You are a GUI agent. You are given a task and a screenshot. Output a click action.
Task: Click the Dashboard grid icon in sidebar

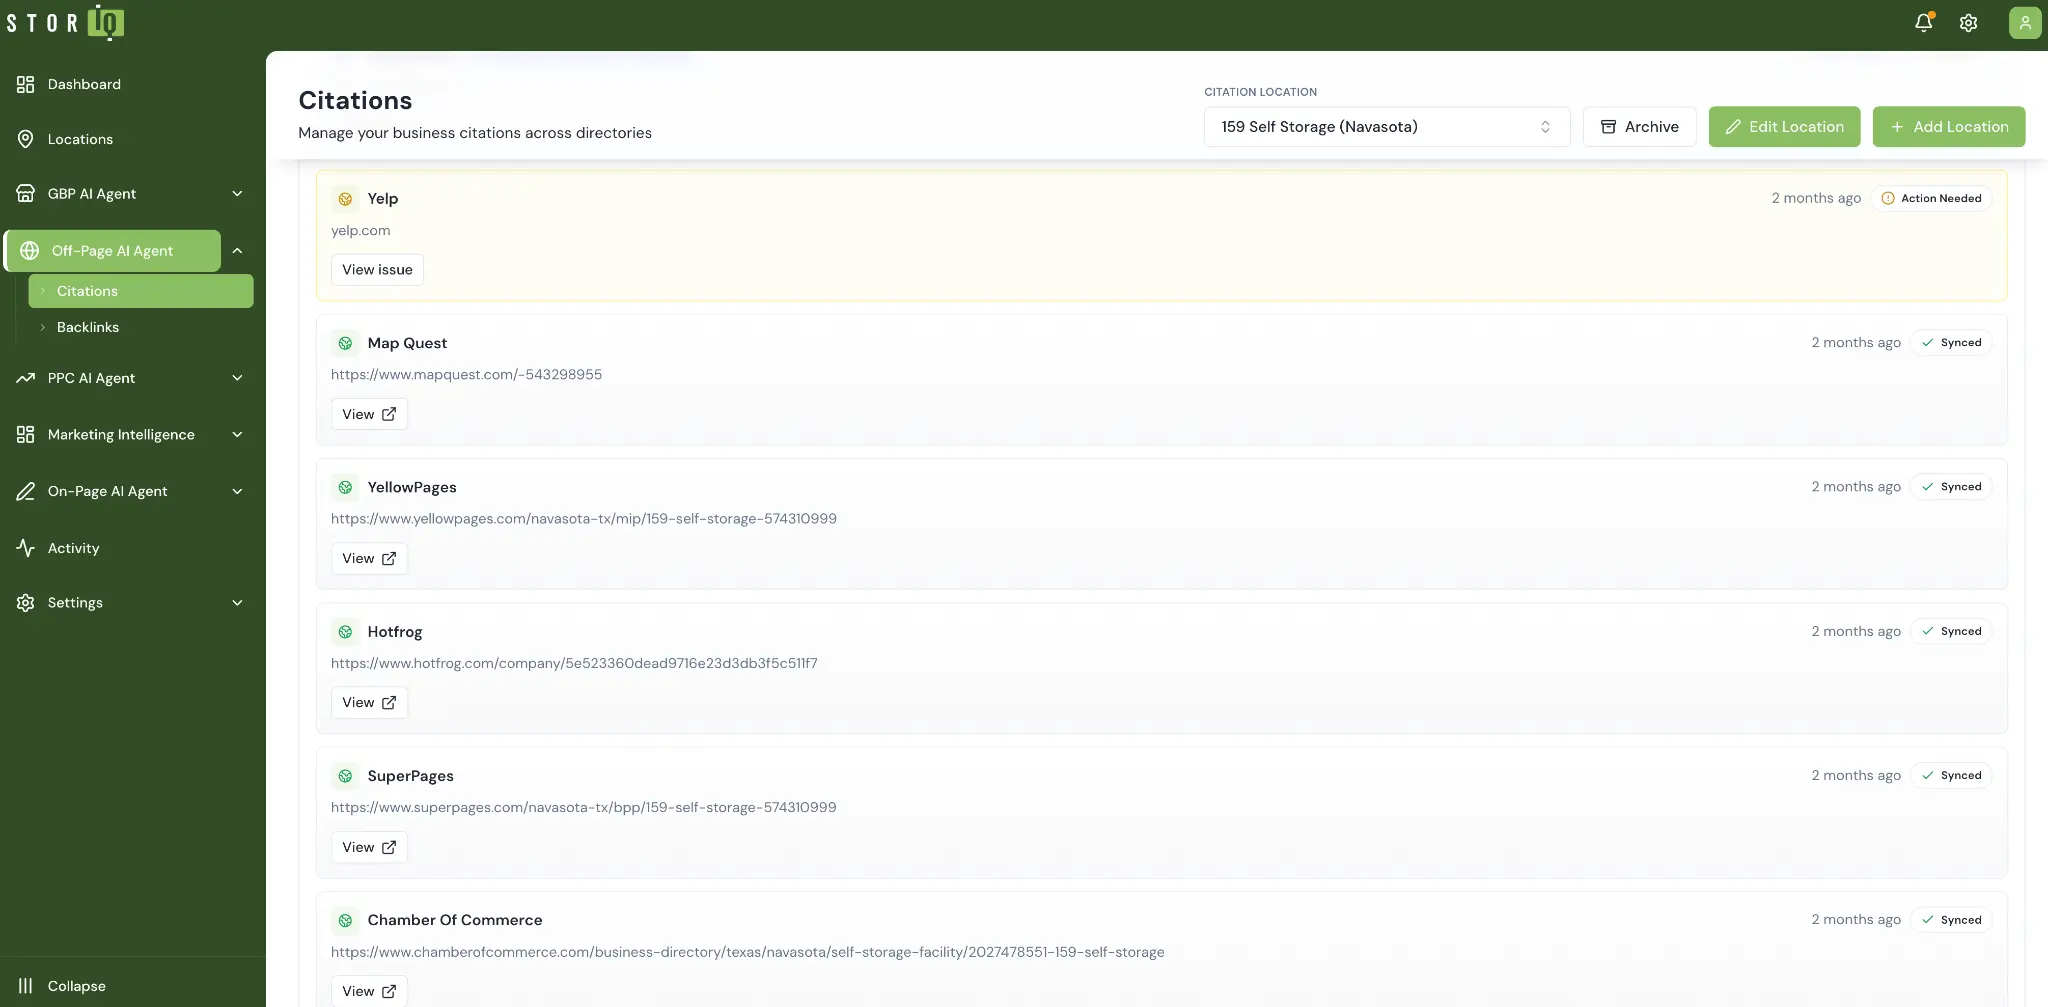click(26, 84)
